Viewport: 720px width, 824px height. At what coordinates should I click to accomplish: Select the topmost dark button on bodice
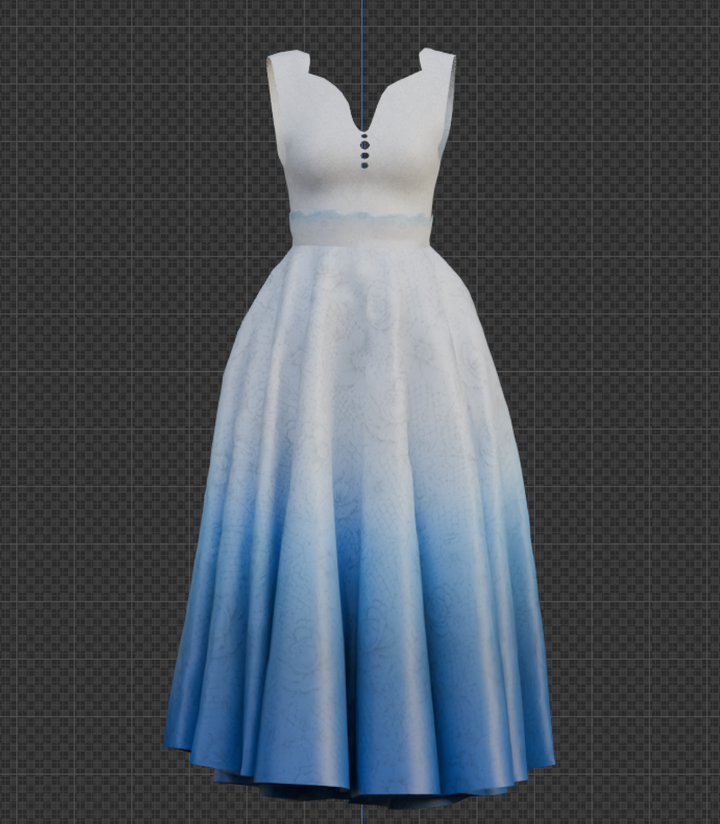(x=364, y=137)
